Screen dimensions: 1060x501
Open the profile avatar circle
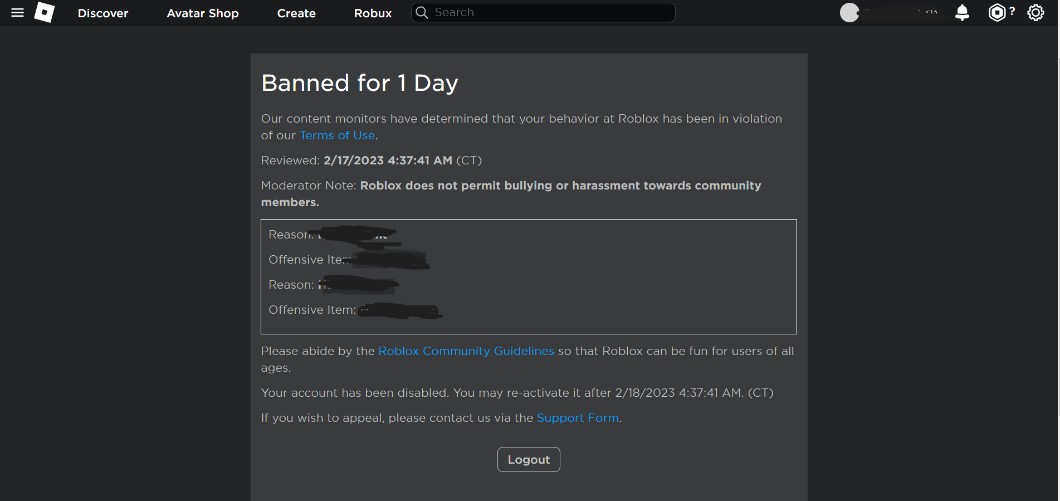point(850,13)
